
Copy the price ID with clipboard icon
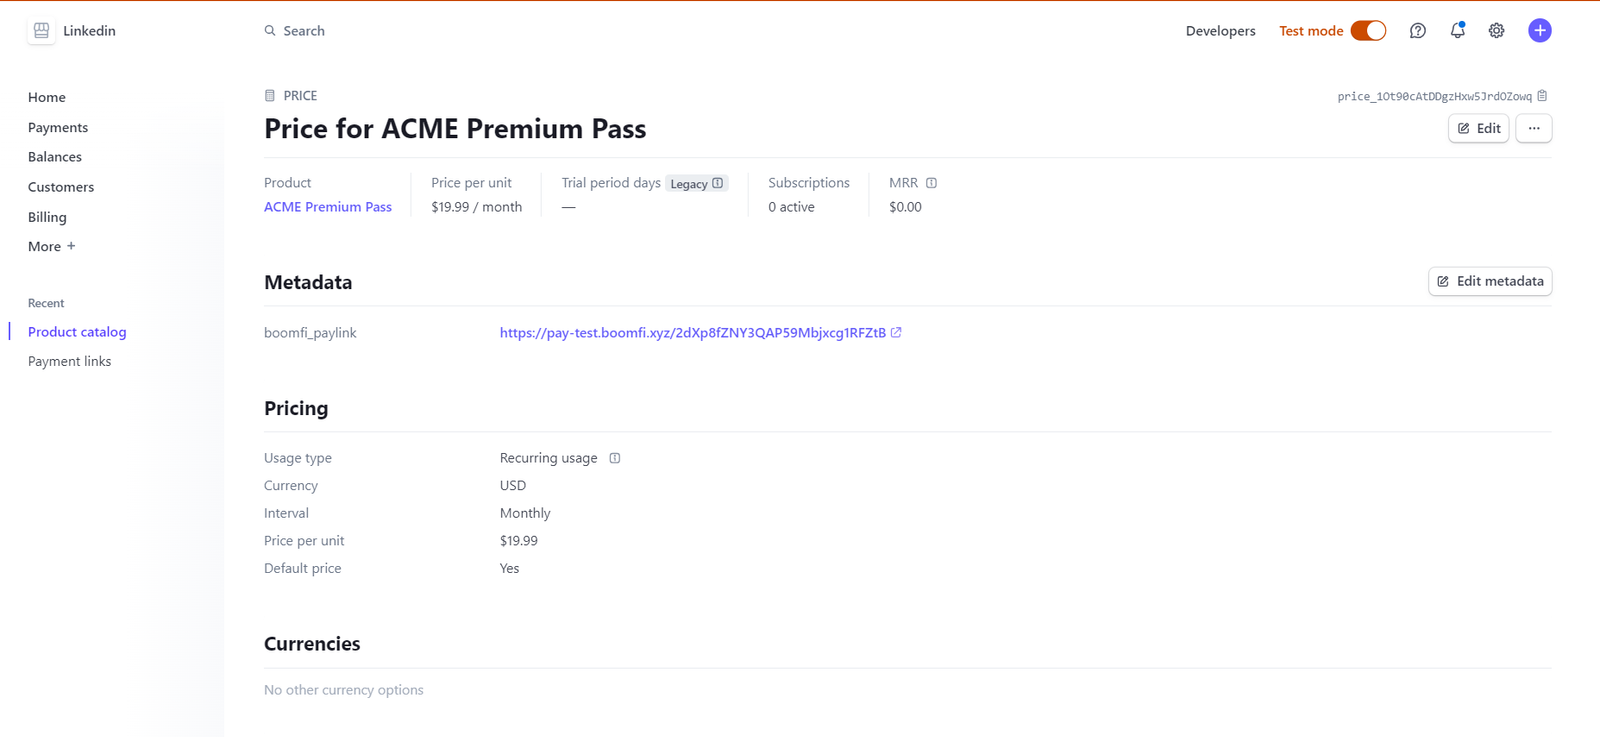pyautogui.click(x=1542, y=96)
